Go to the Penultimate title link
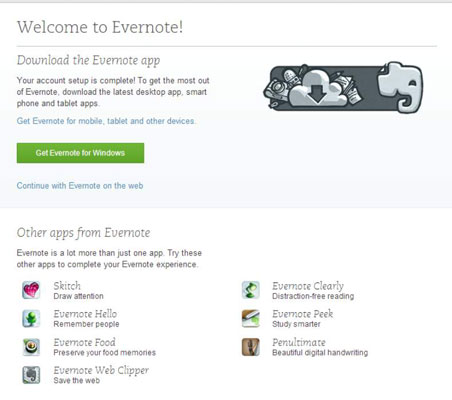 coord(299,342)
